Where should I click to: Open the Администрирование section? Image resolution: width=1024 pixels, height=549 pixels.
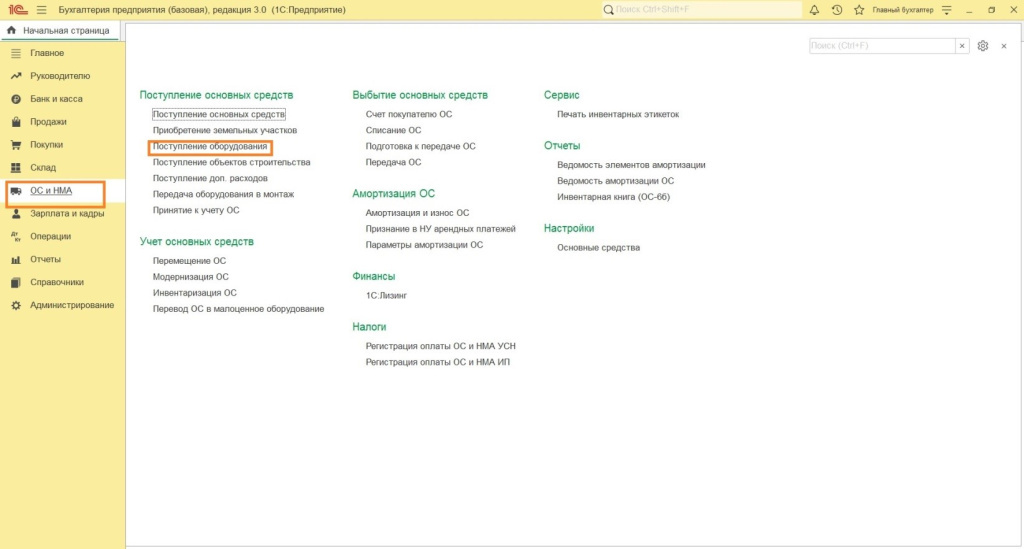tap(72, 305)
